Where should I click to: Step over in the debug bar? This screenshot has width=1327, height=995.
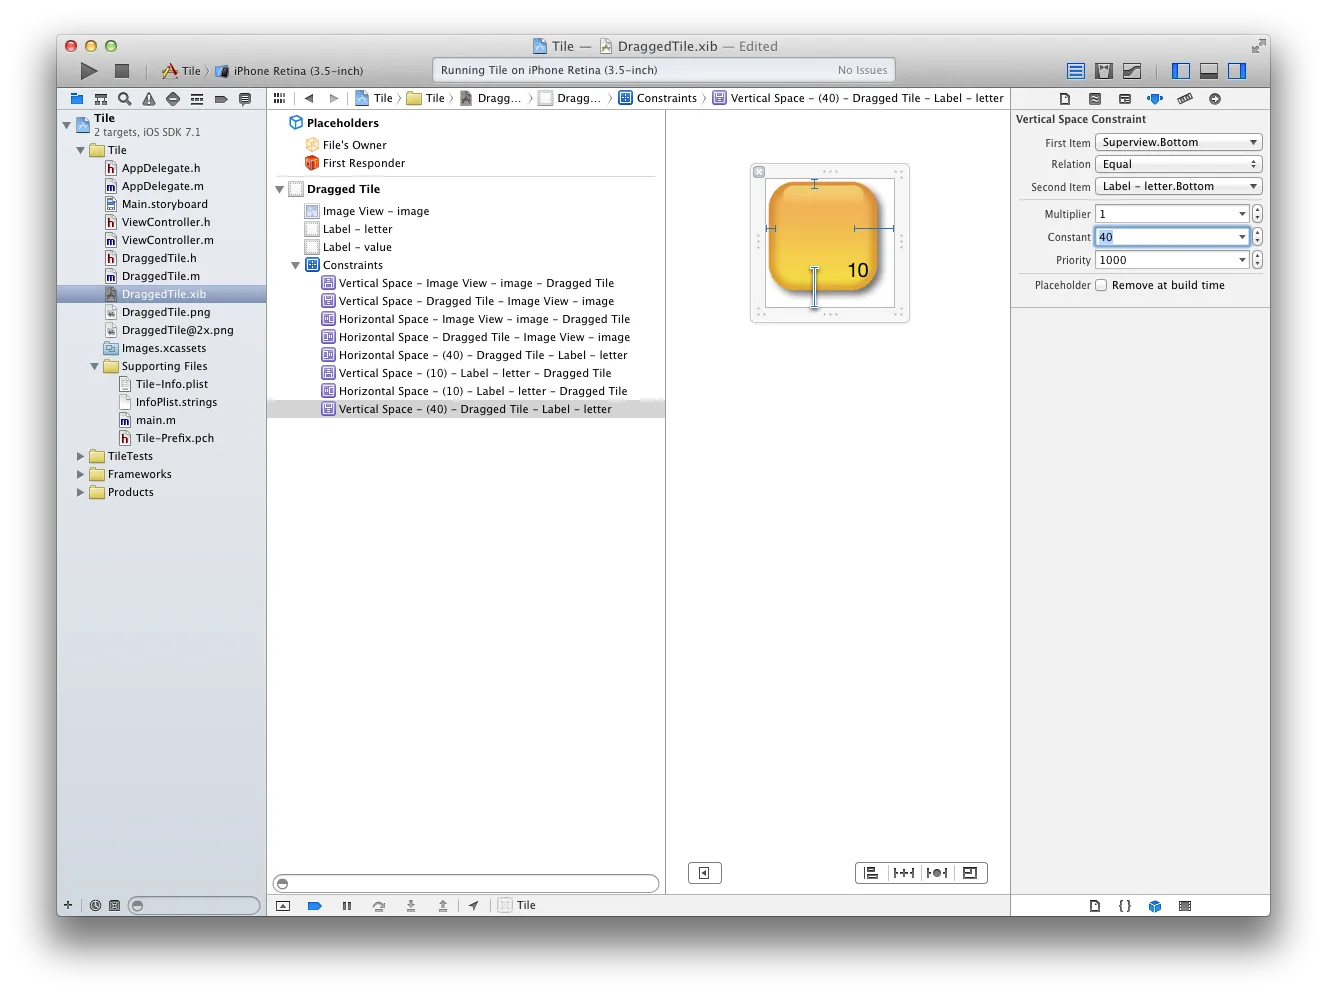click(379, 906)
